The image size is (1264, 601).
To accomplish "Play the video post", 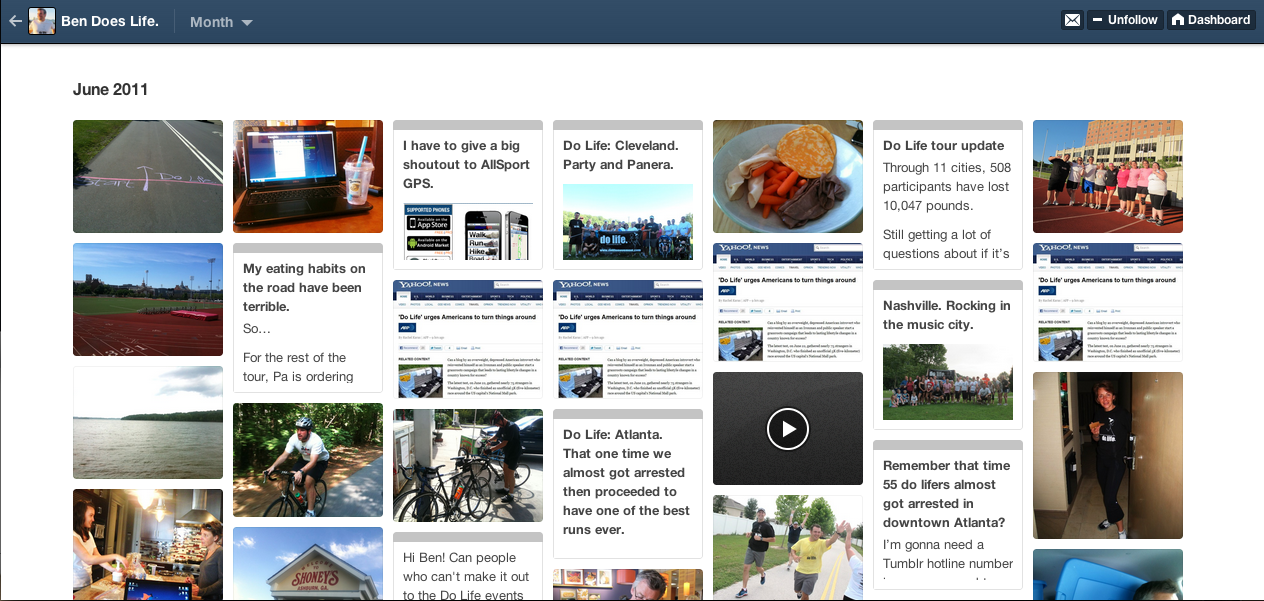I will coord(788,429).
